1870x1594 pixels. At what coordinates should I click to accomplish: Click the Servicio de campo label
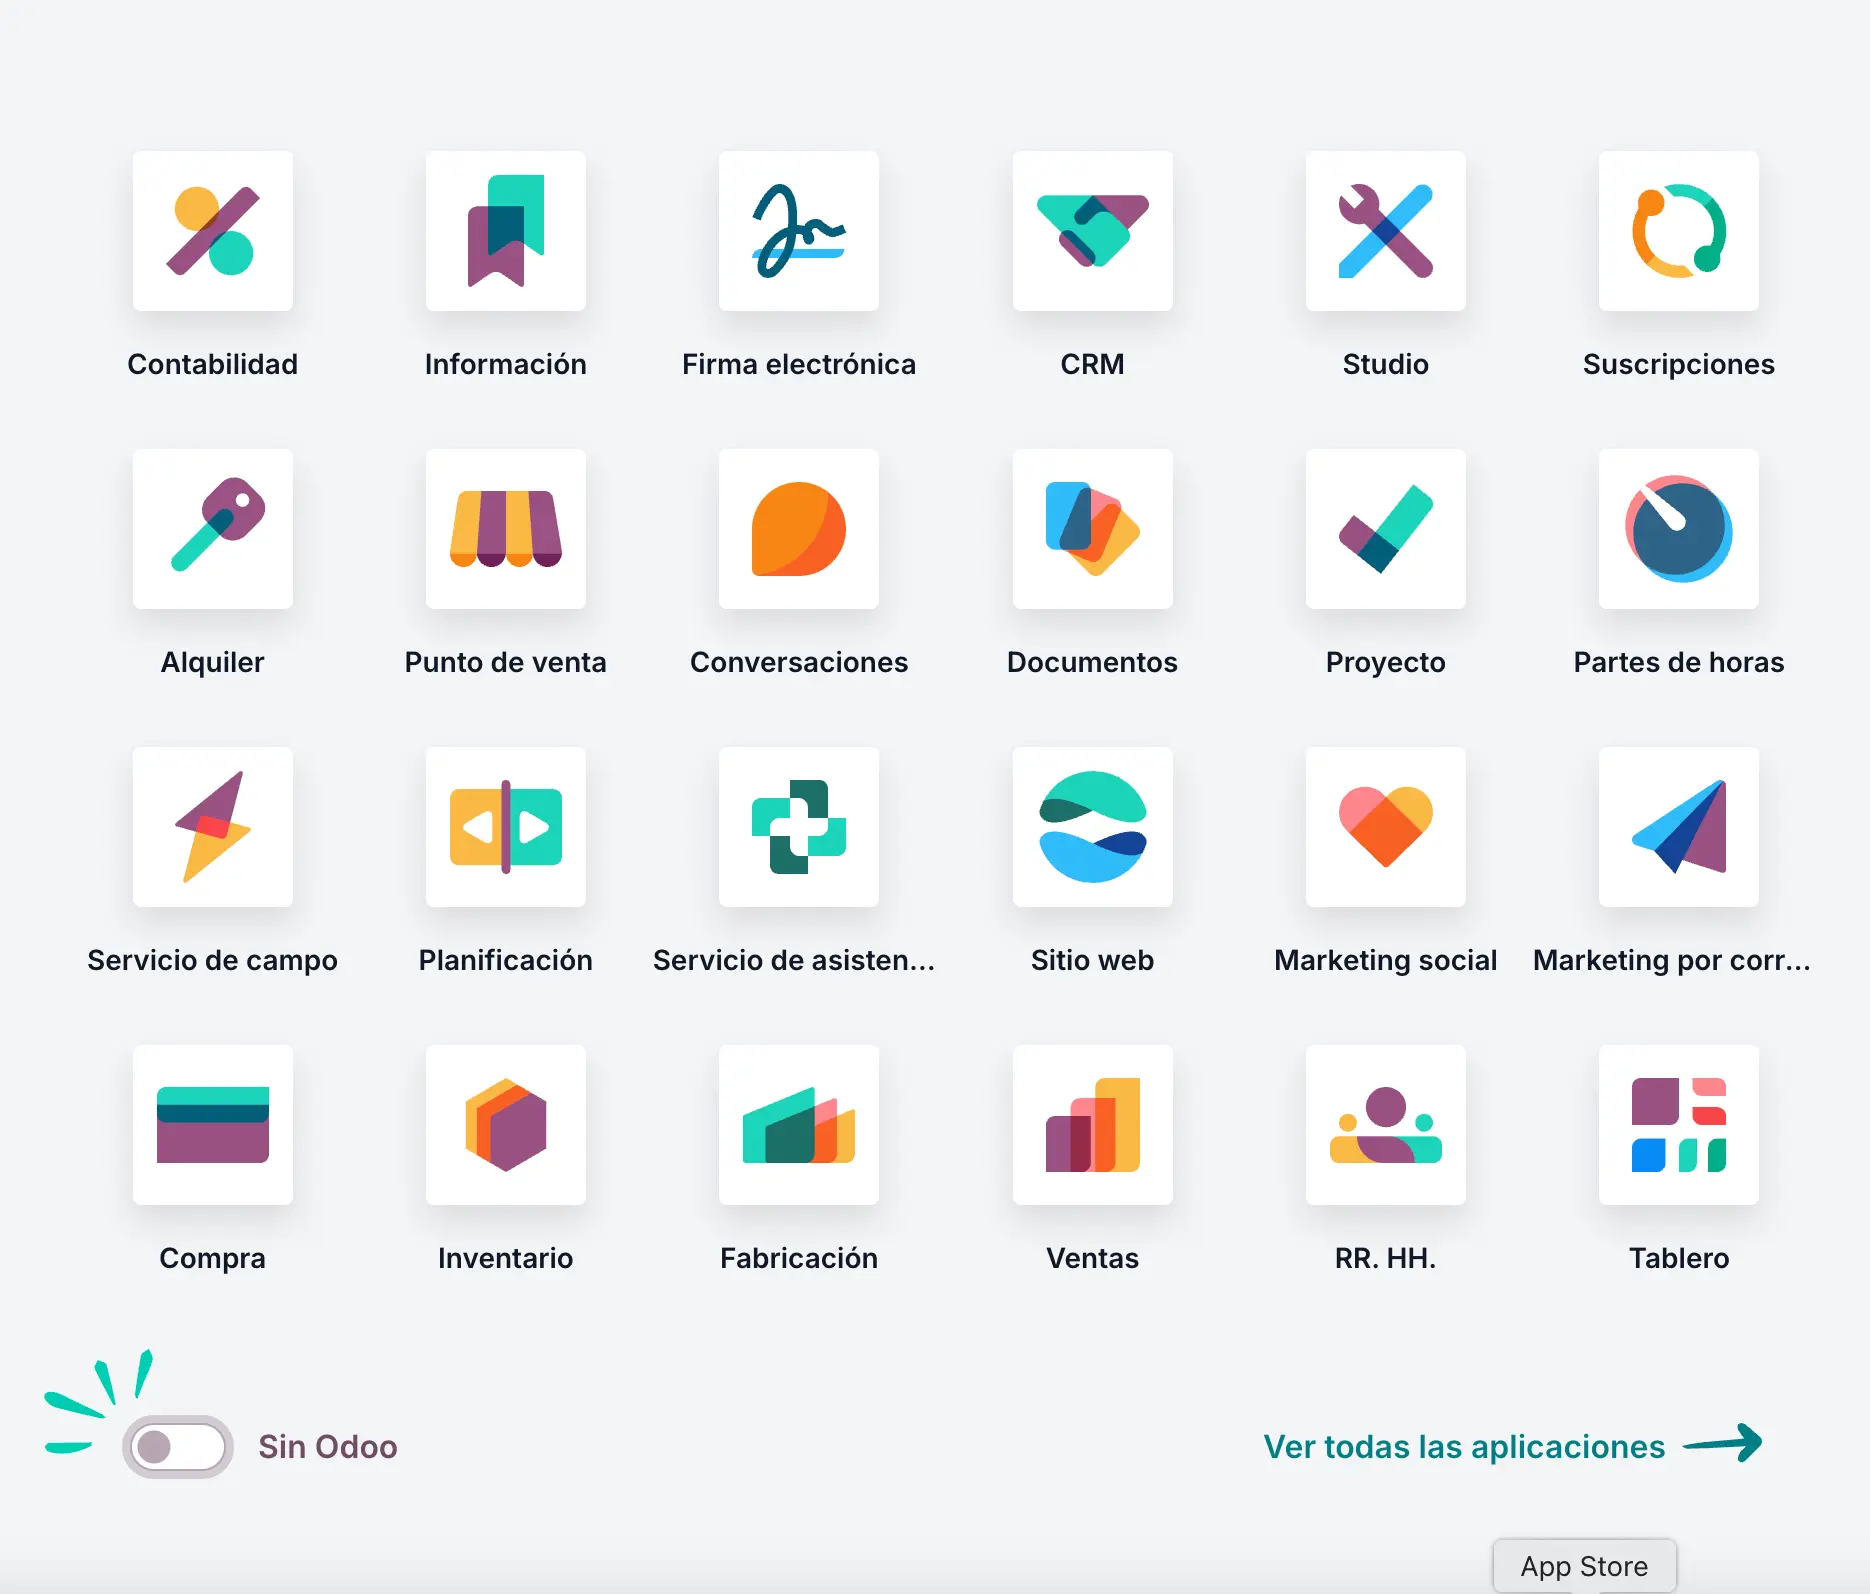click(213, 960)
